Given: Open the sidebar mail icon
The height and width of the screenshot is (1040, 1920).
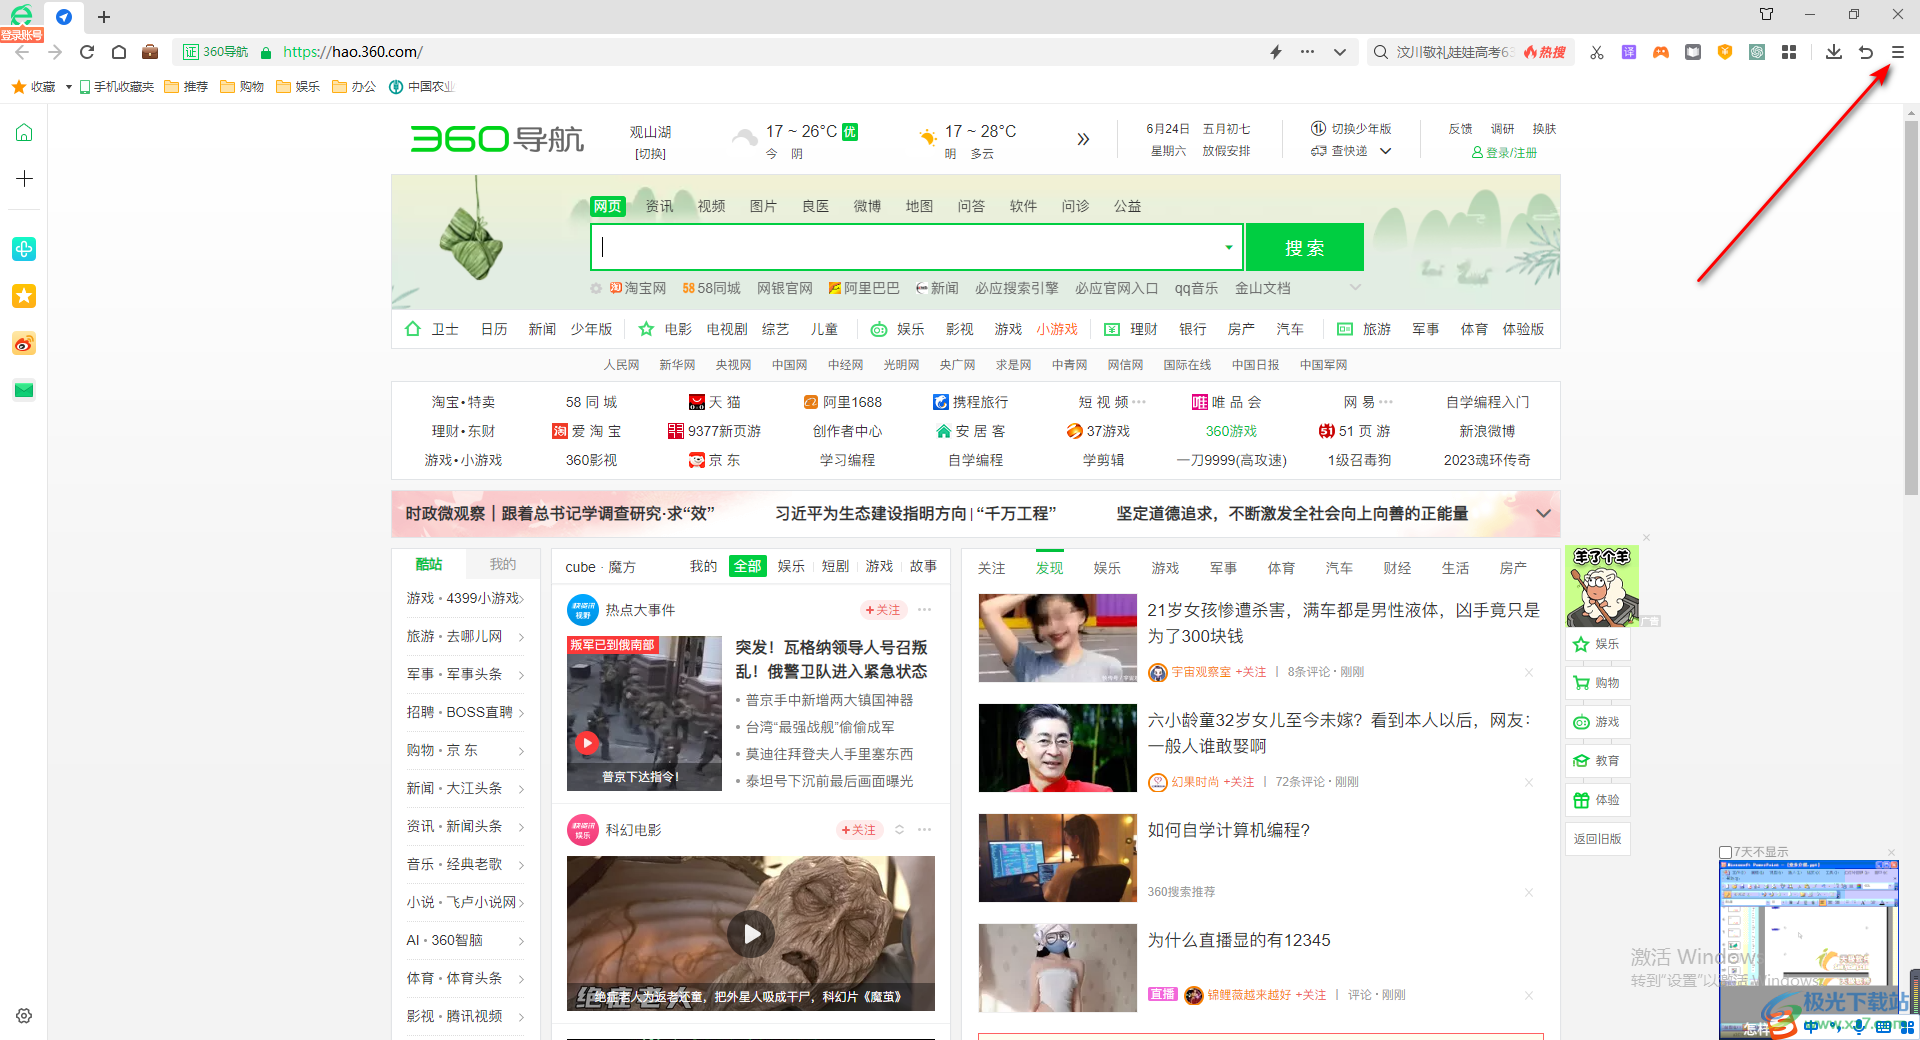Looking at the screenshot, I should (x=24, y=390).
